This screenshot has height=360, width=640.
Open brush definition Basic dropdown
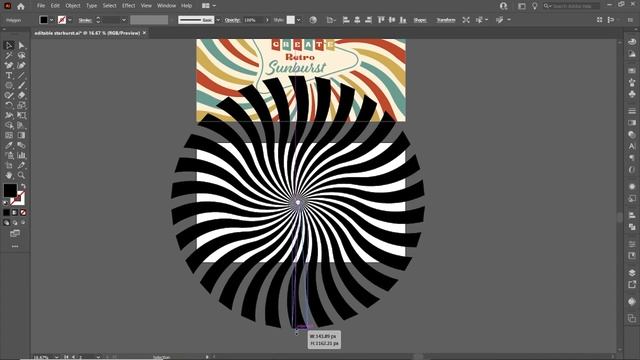[x=218, y=20]
